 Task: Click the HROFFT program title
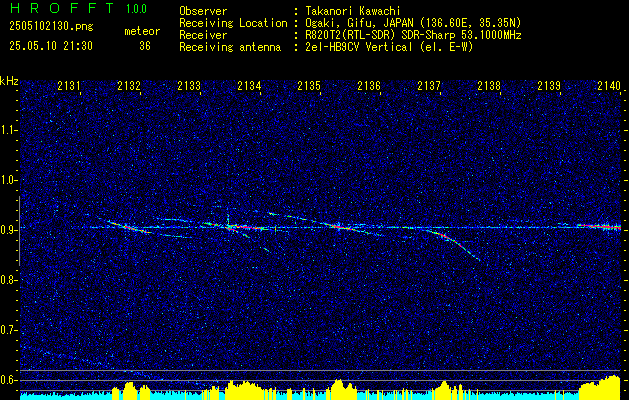click(x=62, y=8)
